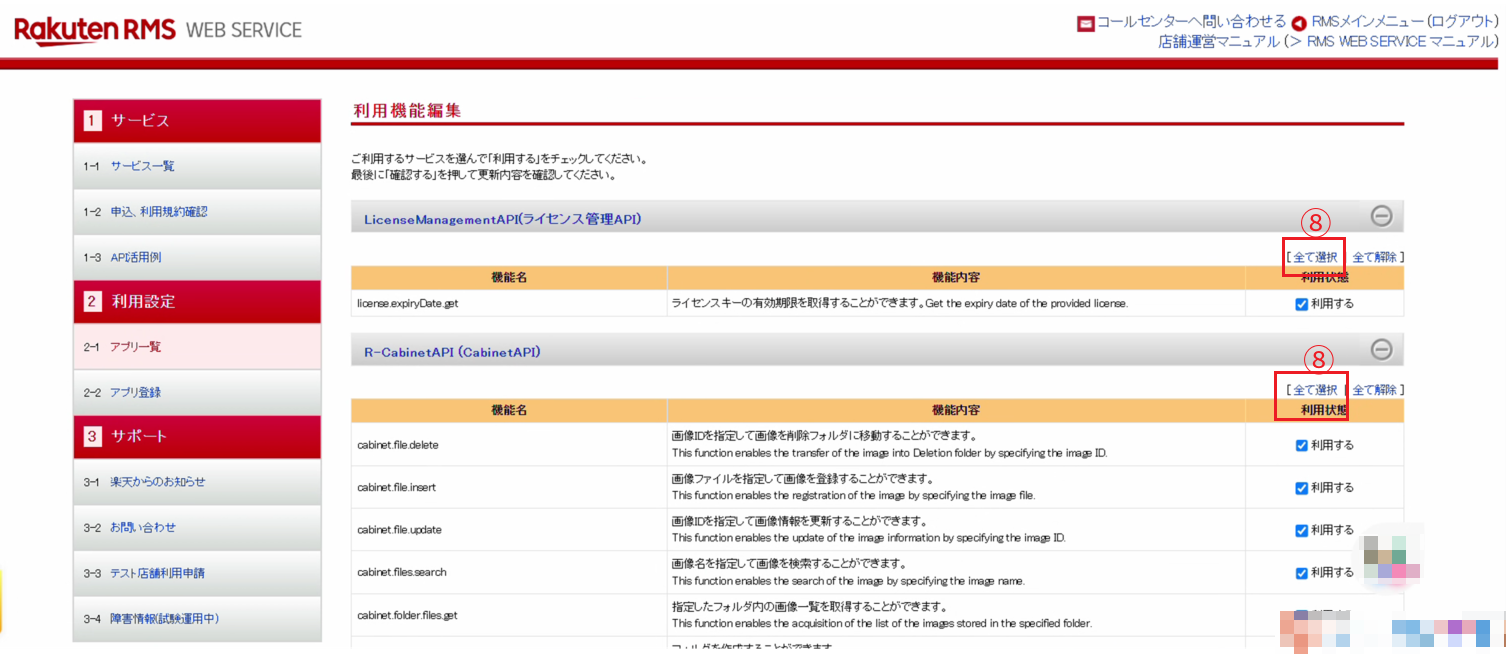
Task: Open 3-3 テスト店舗利用申請 menu item
Action: [x=197, y=573]
